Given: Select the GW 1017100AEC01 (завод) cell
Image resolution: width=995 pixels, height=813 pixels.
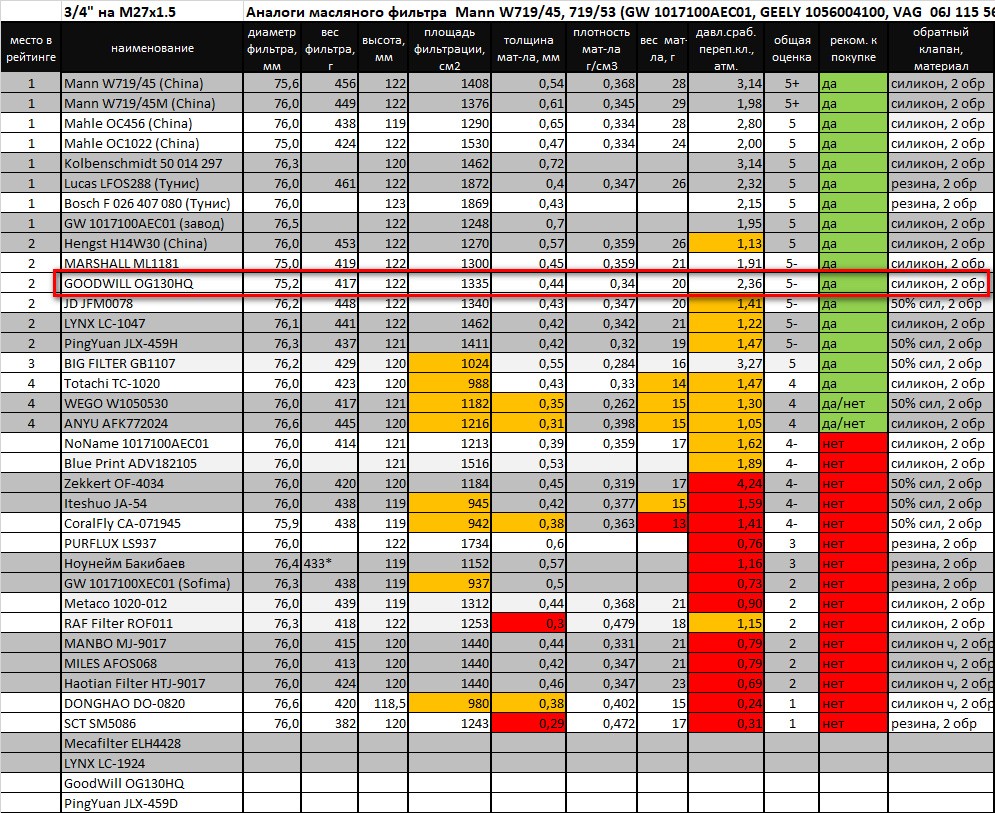Looking at the screenshot, I should 152,223.
